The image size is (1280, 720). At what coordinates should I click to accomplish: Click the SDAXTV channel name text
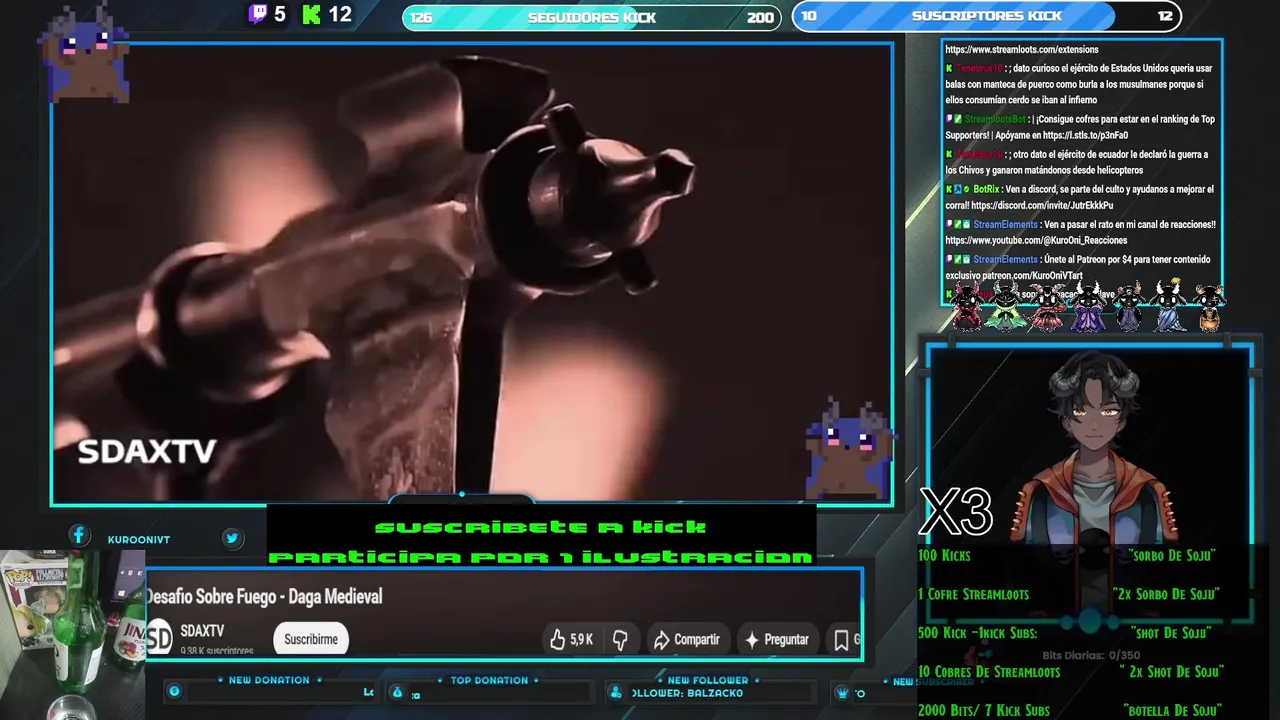[x=202, y=631]
